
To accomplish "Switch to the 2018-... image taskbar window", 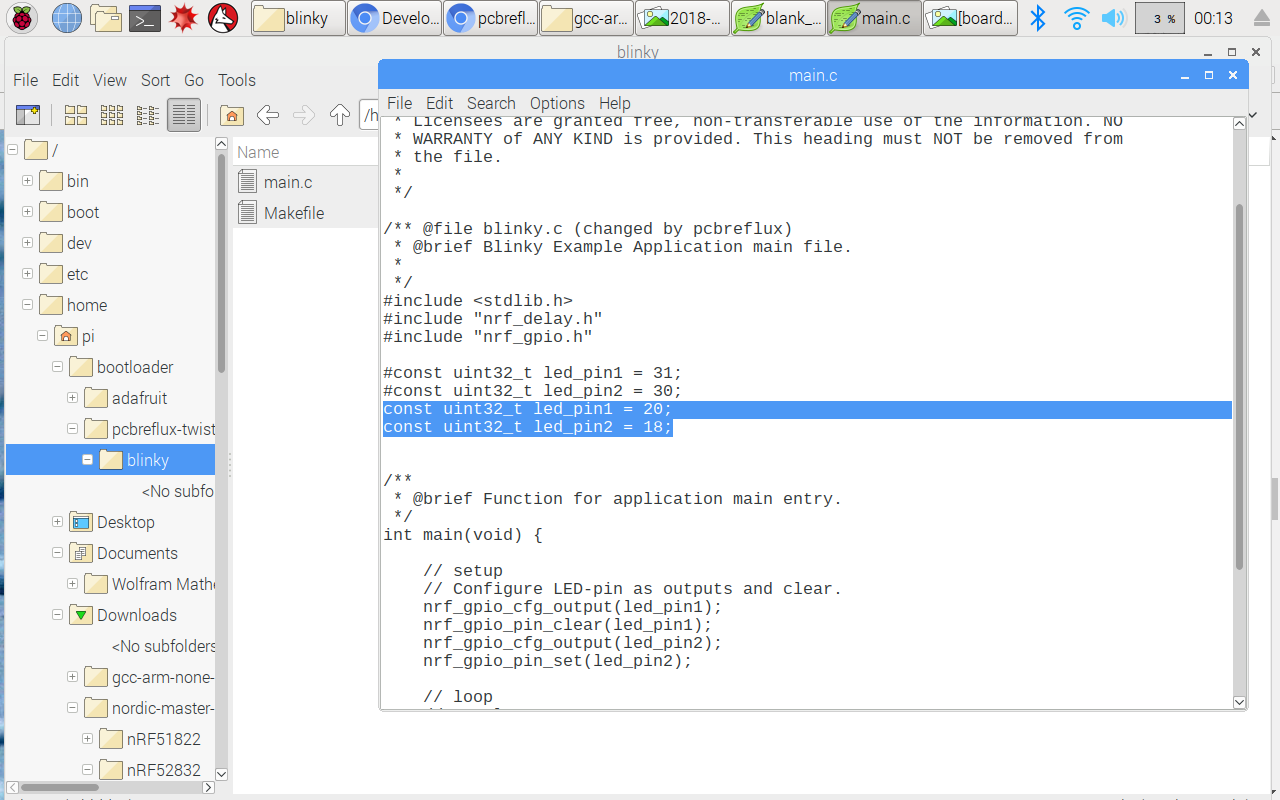I will click(x=682, y=18).
